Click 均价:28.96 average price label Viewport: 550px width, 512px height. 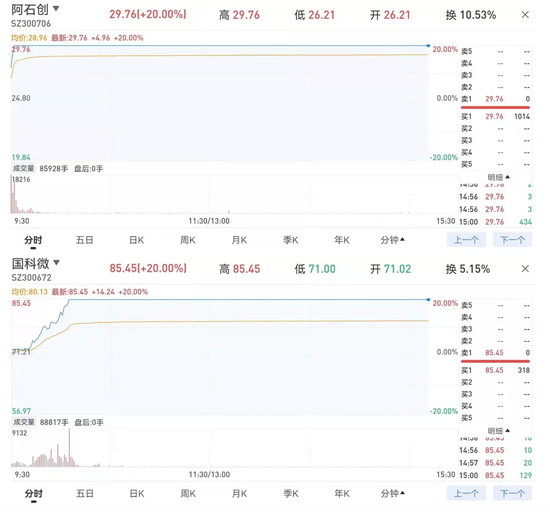click(x=29, y=38)
